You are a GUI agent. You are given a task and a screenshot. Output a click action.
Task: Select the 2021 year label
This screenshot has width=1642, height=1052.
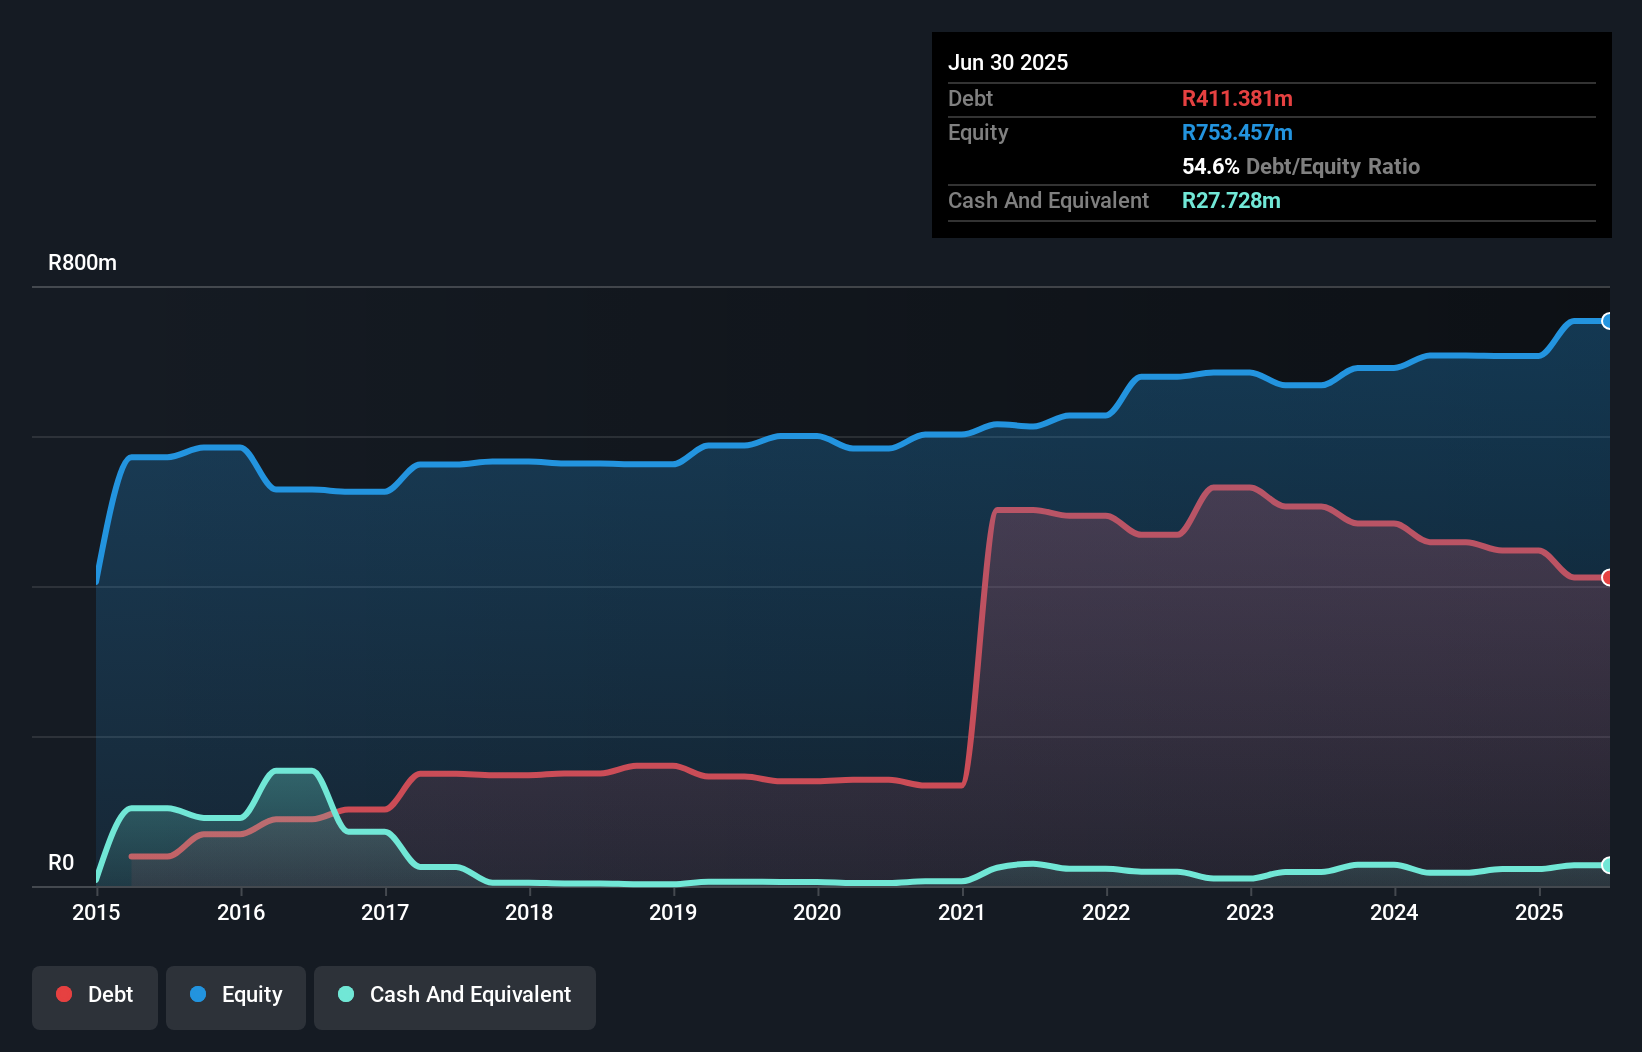[x=962, y=912]
